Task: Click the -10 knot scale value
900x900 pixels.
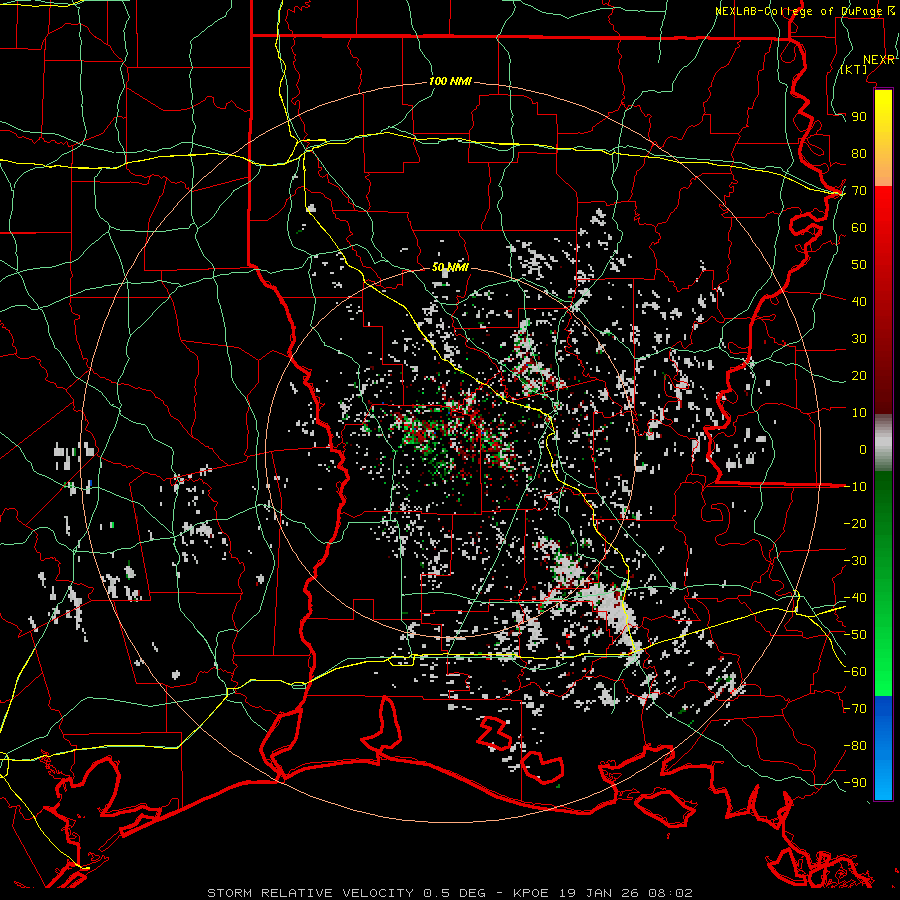Action: coord(855,487)
